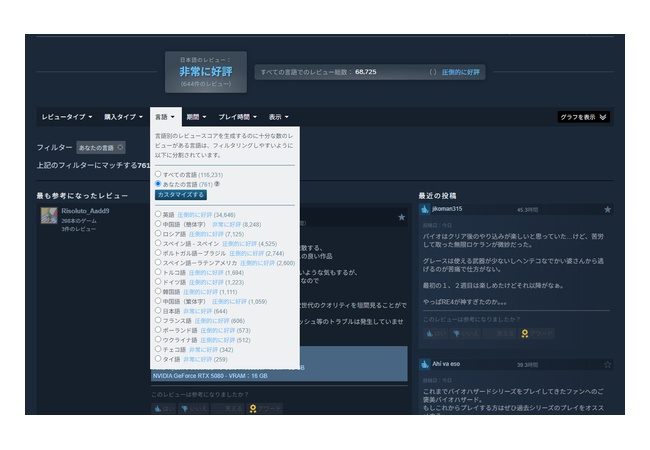Select スペイン語 - スペイン radio button

pyautogui.click(x=158, y=243)
